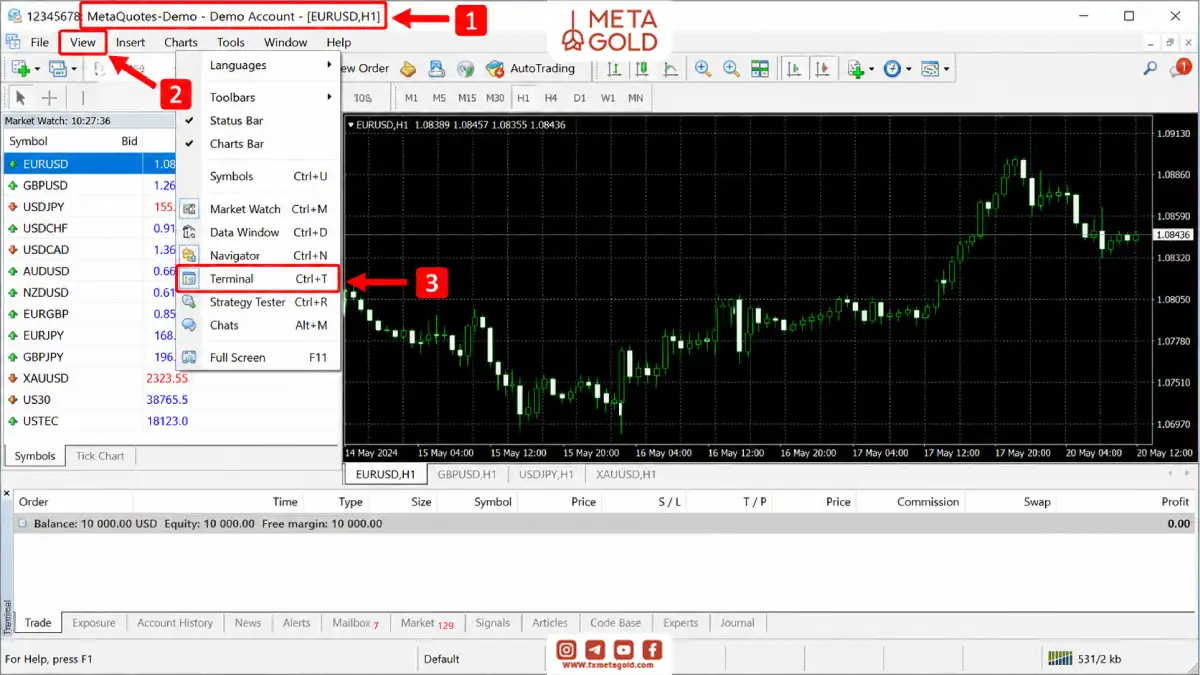Screen dimensions: 1200x675
Task: Choose Full Screen from View menu
Action: (259, 357)
